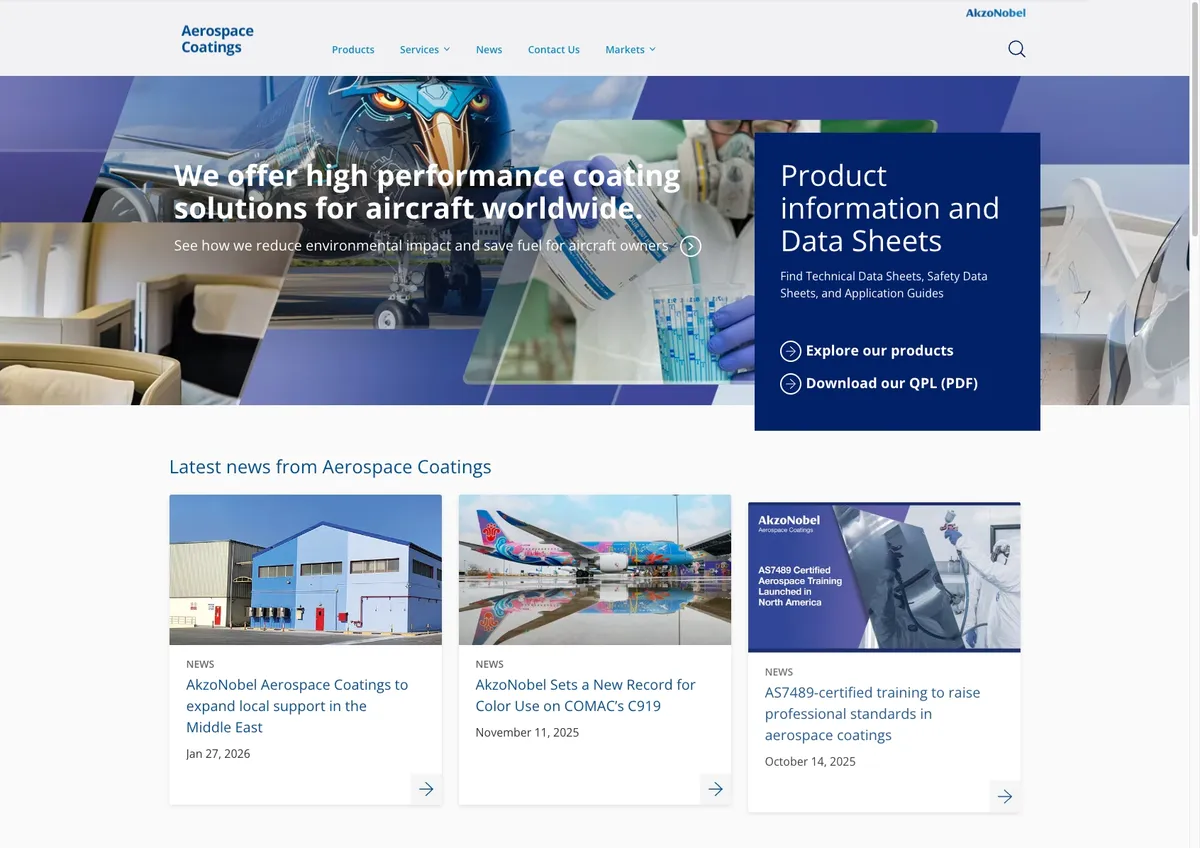This screenshot has width=1200, height=848.
Task: Click the 'October 14, 2025' date text
Action: (810, 762)
